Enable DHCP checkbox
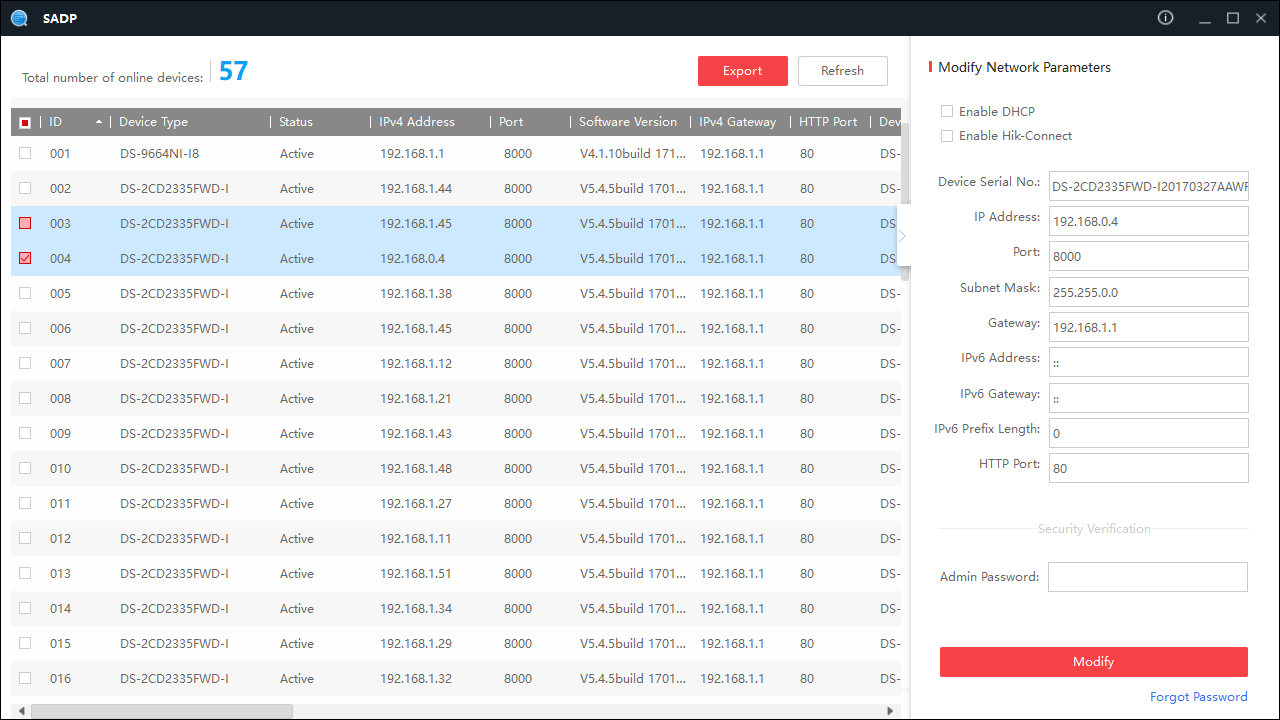The width and height of the screenshot is (1280, 720). pos(947,112)
